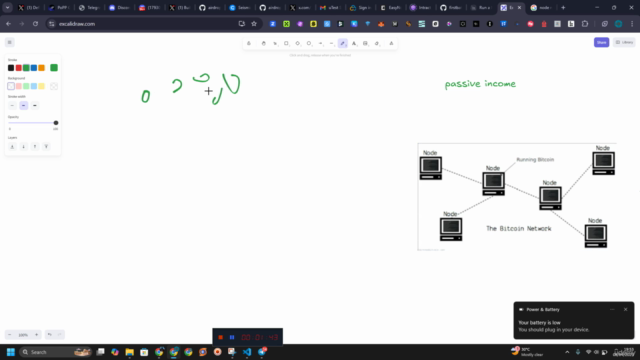Image resolution: width=640 pixels, height=360 pixels.
Task: Open the Library sidebar
Action: pos(624,42)
